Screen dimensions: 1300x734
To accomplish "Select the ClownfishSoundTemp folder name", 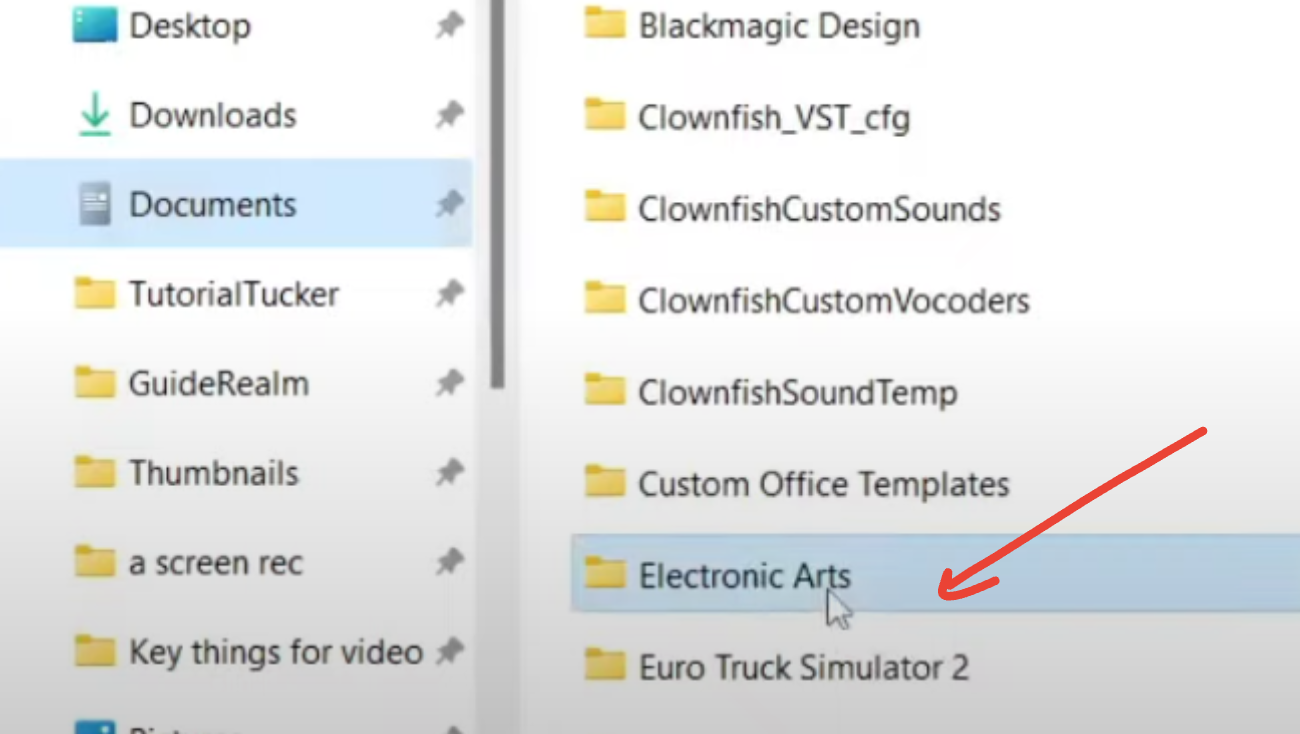I will (x=797, y=392).
